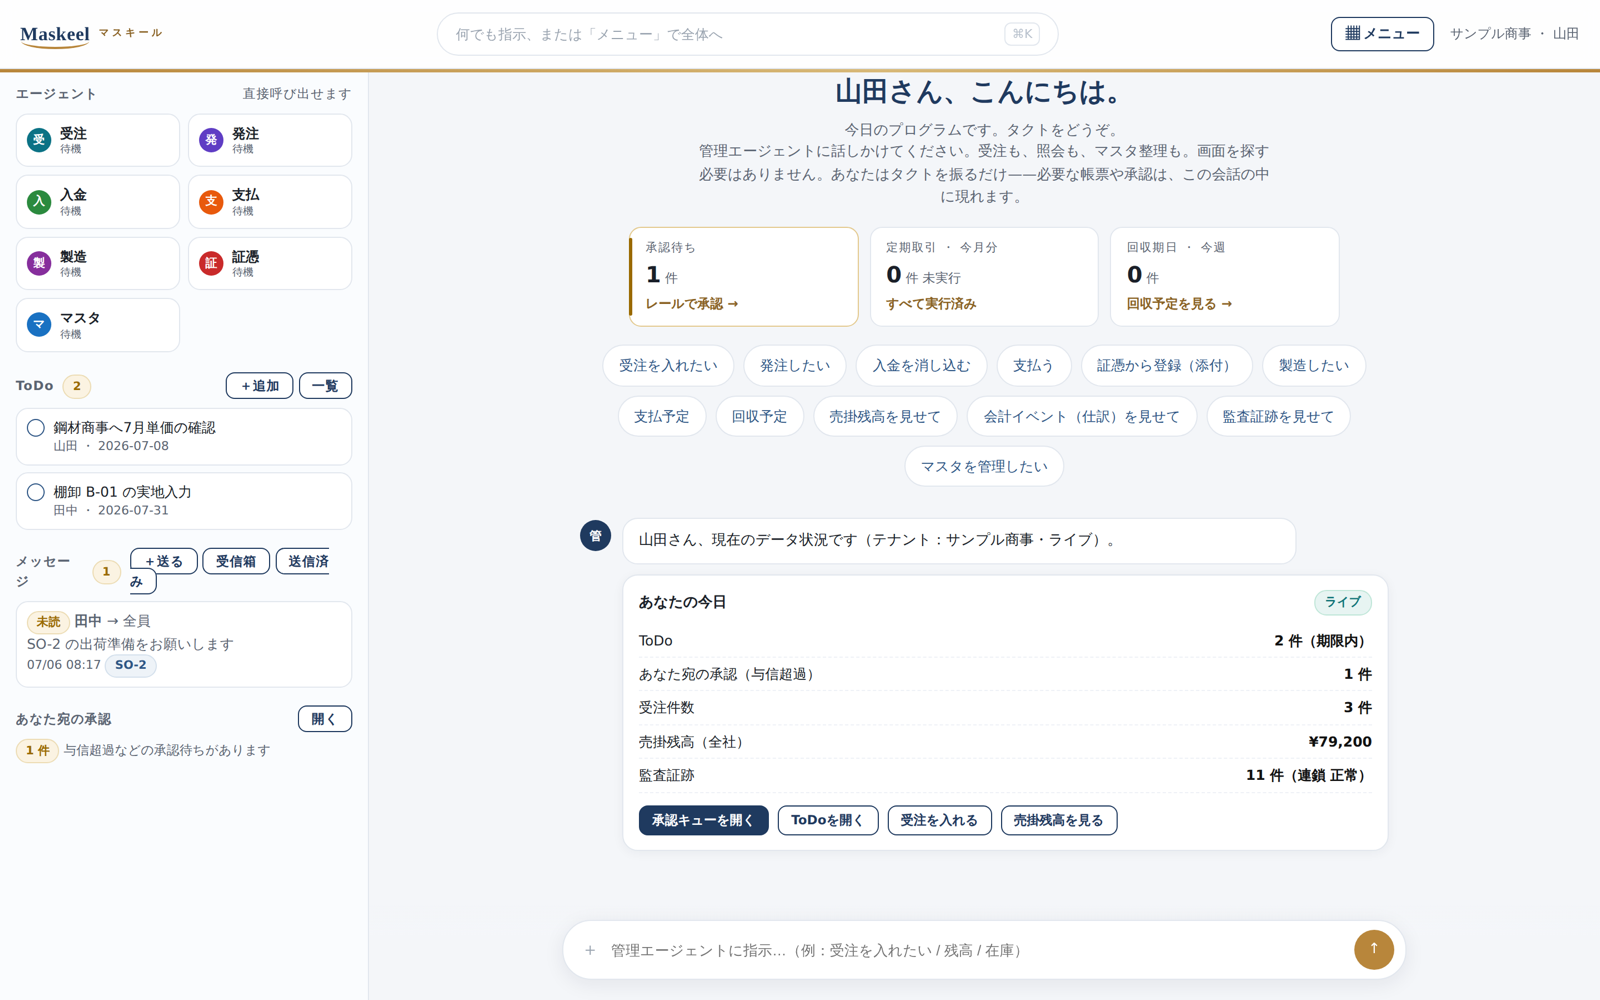Open the メニュー button
Screen dimensions: 1600x1000
(x=1382, y=34)
